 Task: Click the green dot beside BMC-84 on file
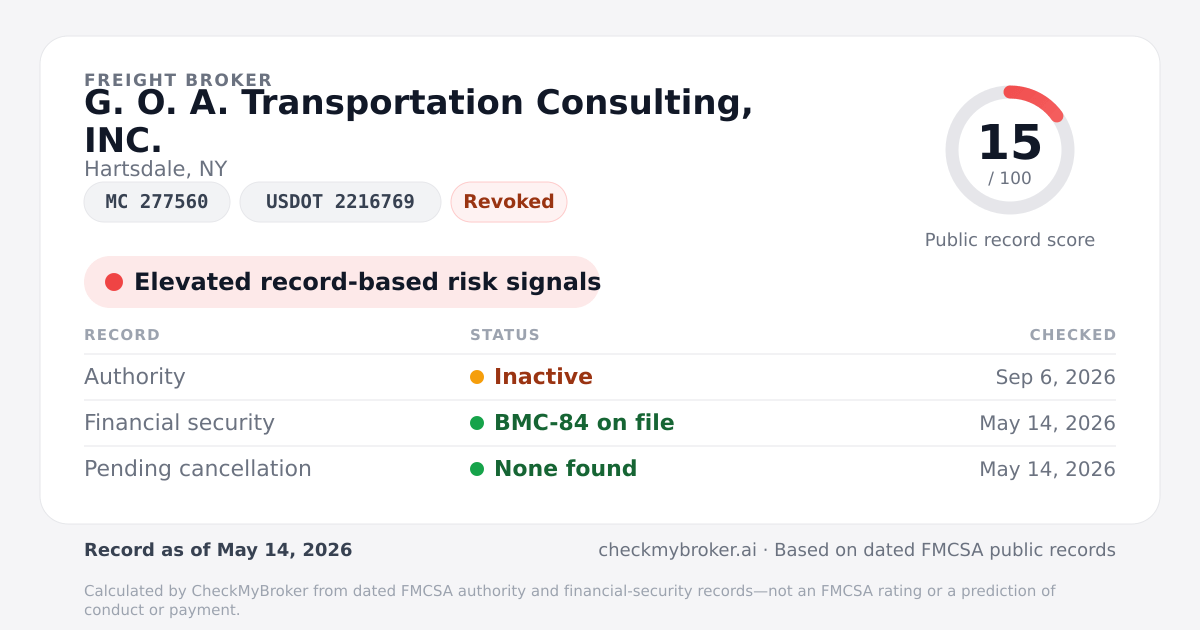tap(477, 423)
